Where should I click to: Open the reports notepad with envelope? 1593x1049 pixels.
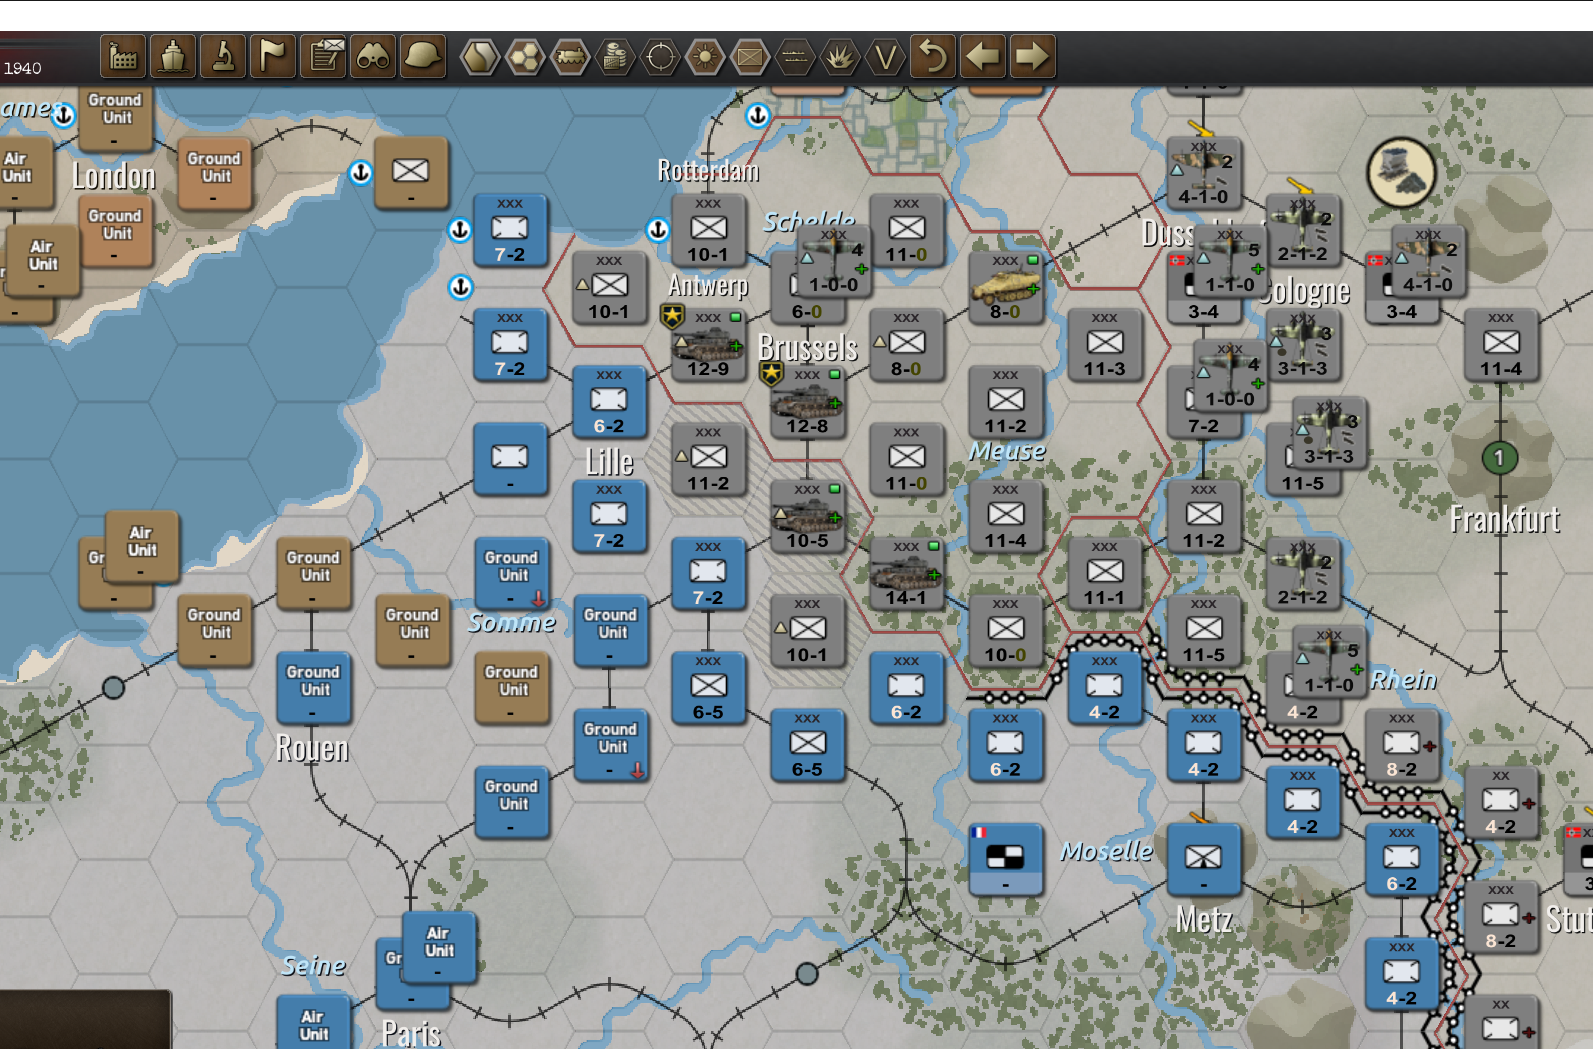pos(323,56)
